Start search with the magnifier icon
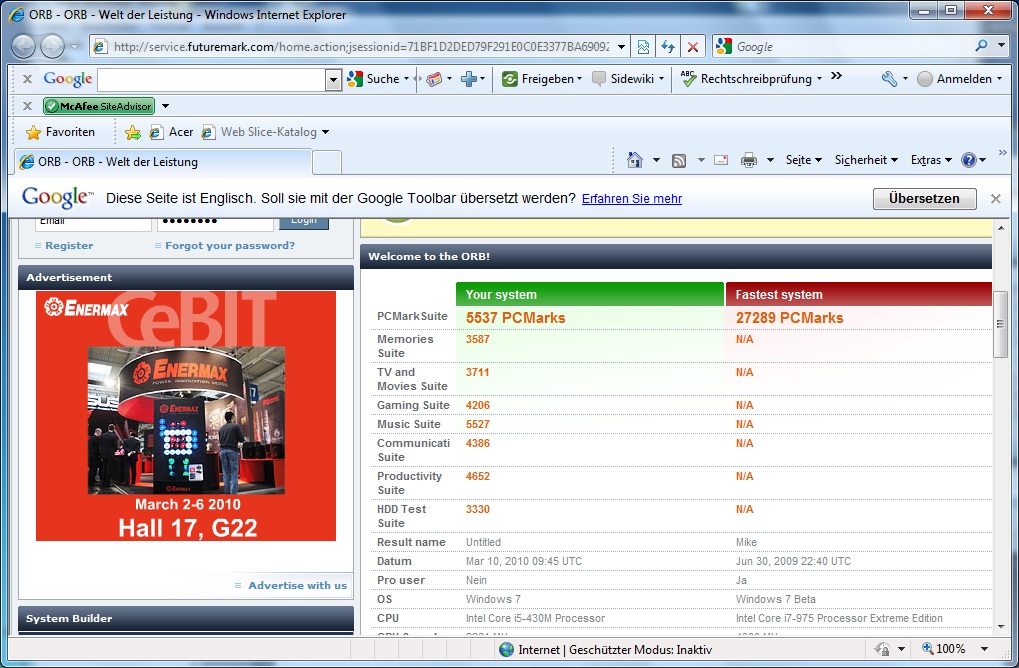1019x668 pixels. click(x=981, y=46)
